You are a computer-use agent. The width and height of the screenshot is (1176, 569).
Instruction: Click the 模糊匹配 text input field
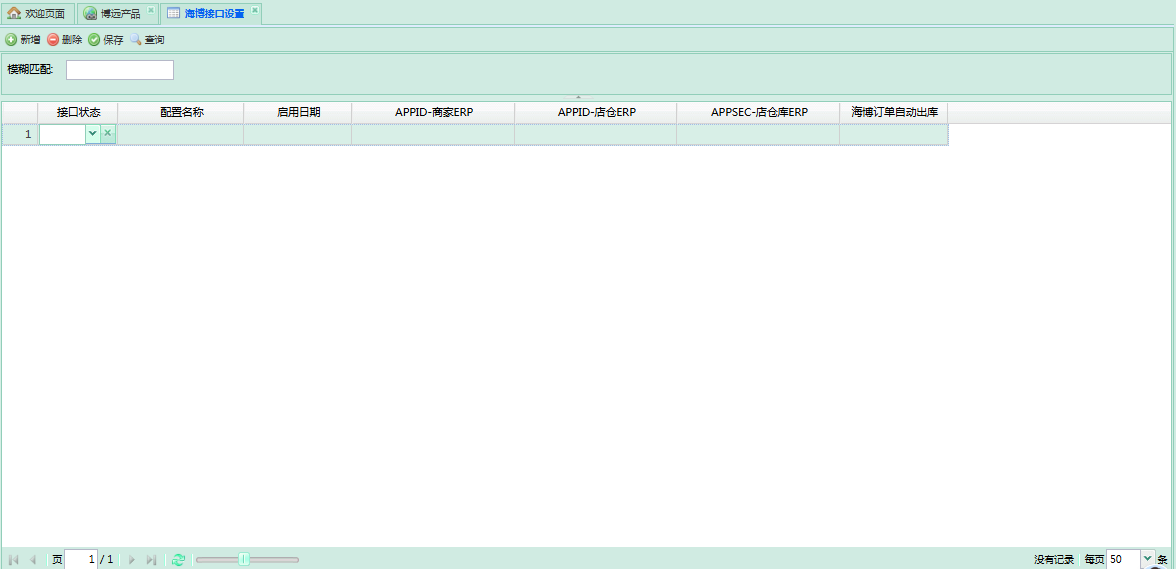(120, 70)
